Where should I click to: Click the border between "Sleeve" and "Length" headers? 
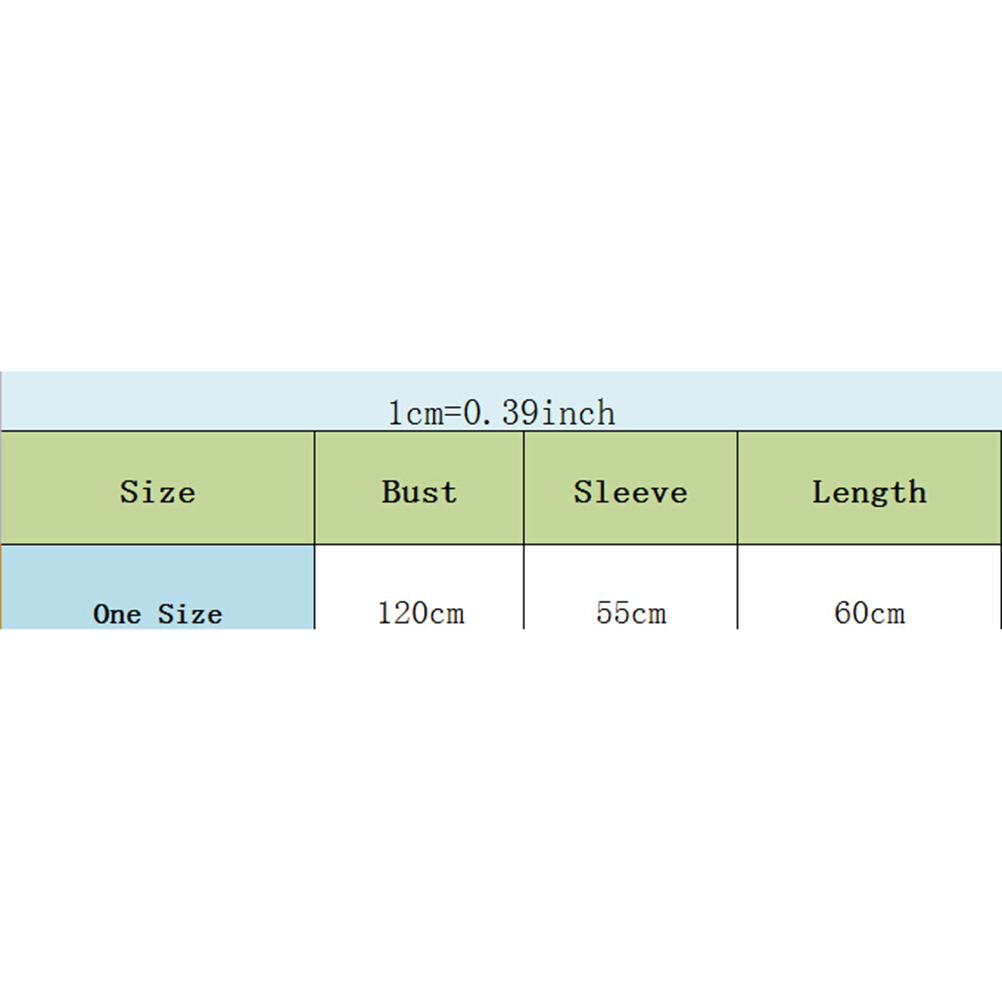pos(738,488)
